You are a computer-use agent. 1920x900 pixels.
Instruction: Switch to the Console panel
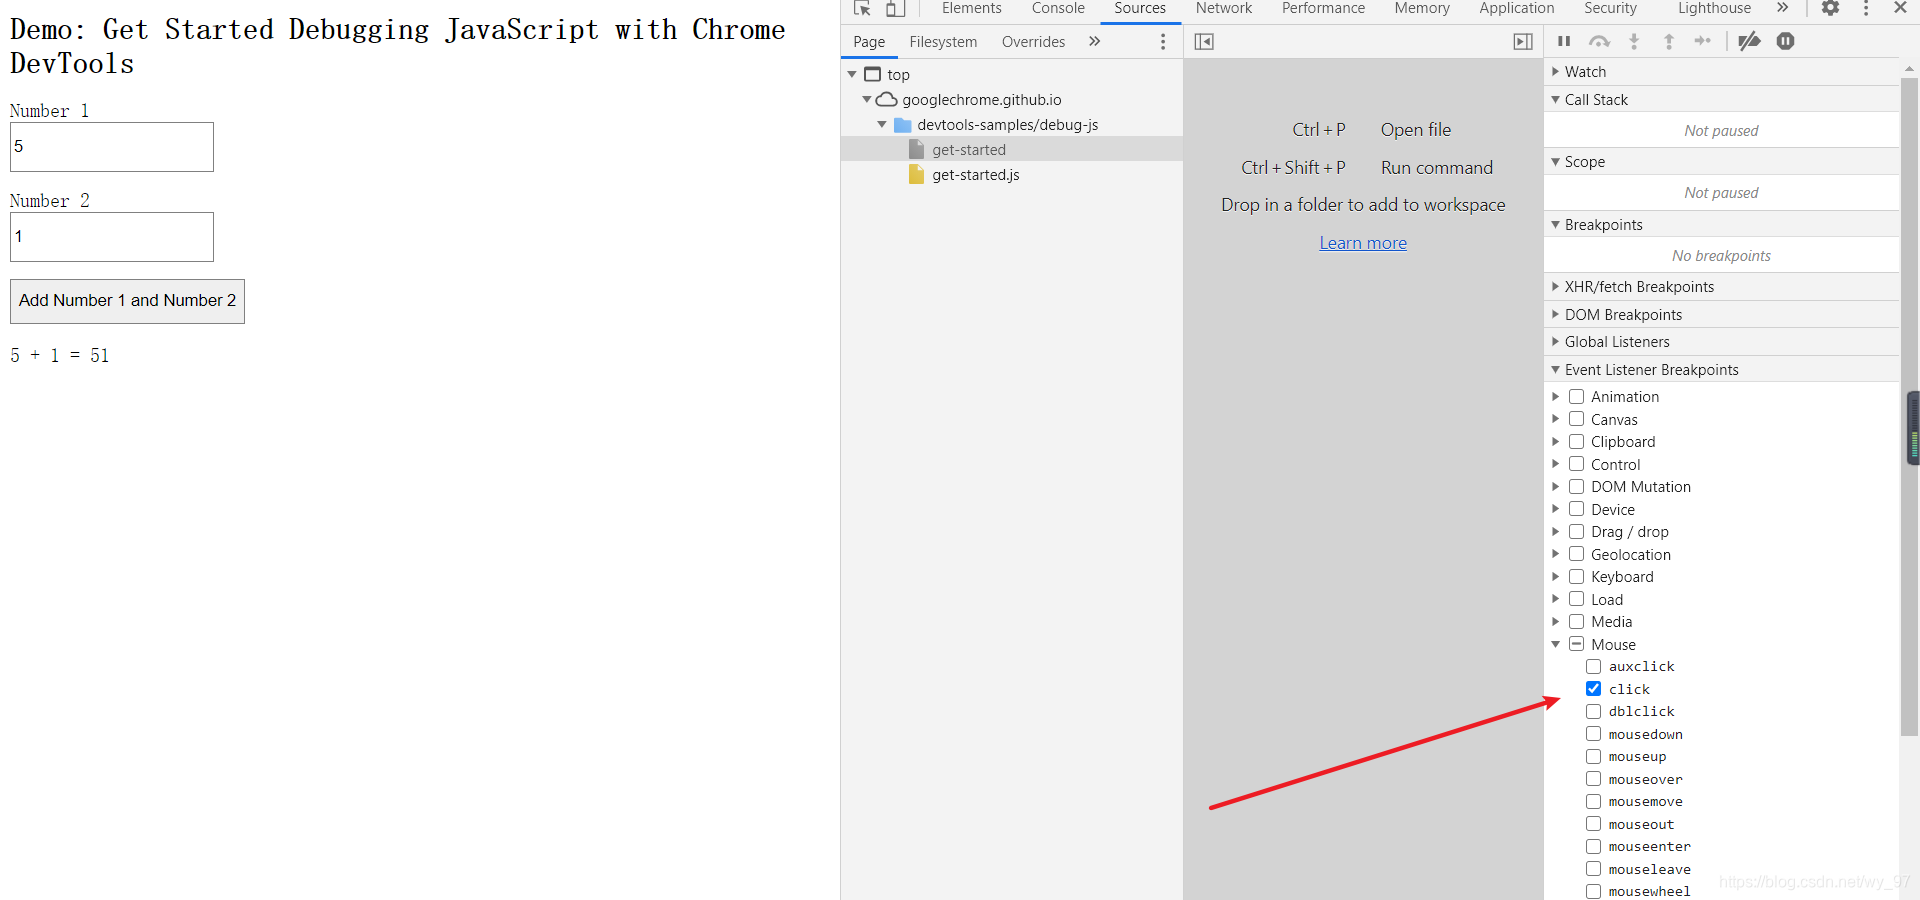pos(1058,8)
